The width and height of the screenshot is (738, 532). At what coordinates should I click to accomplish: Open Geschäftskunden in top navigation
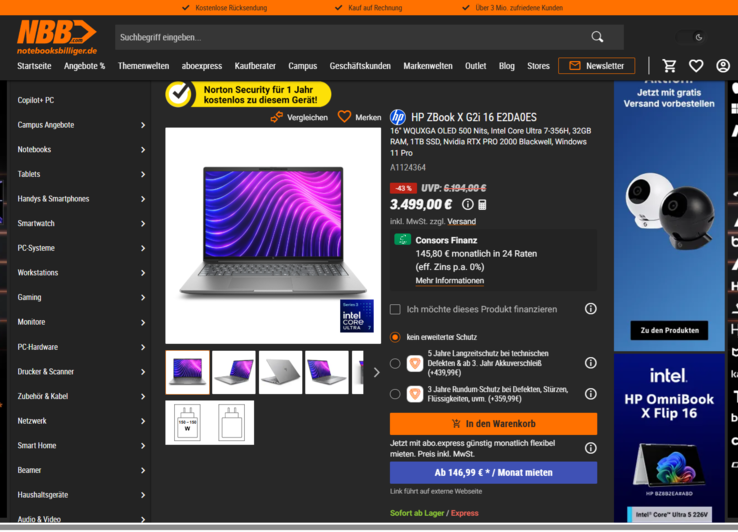tap(360, 66)
